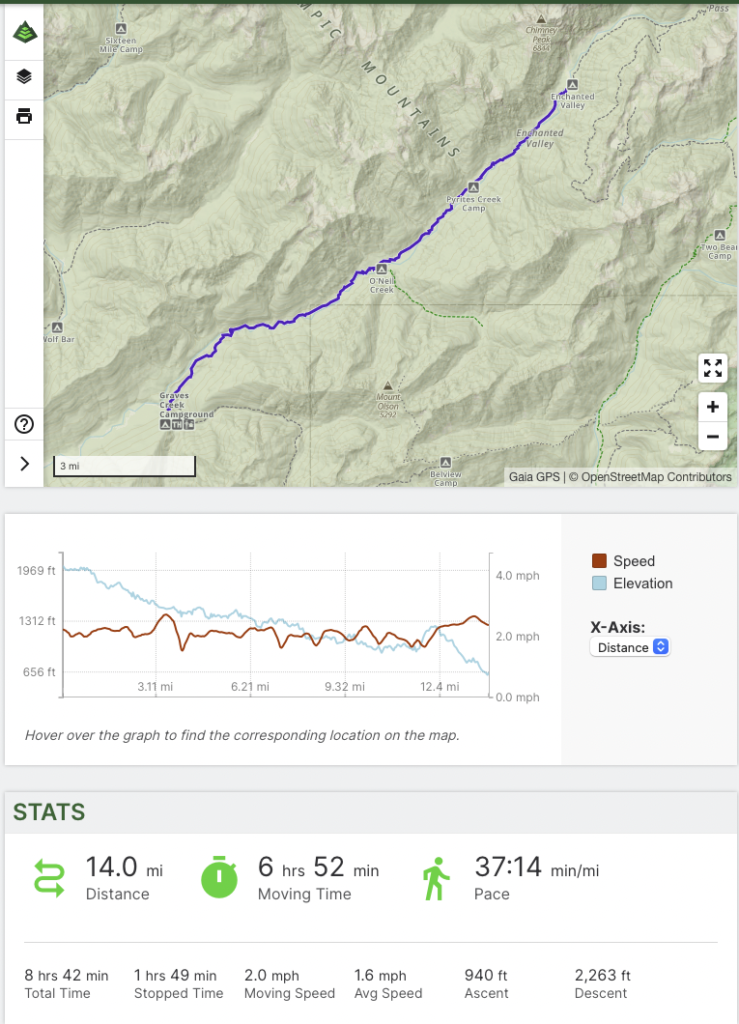Viewport: 739px width, 1024px height.
Task: Click the Graves Creek Campground marker
Action: click(x=165, y=425)
